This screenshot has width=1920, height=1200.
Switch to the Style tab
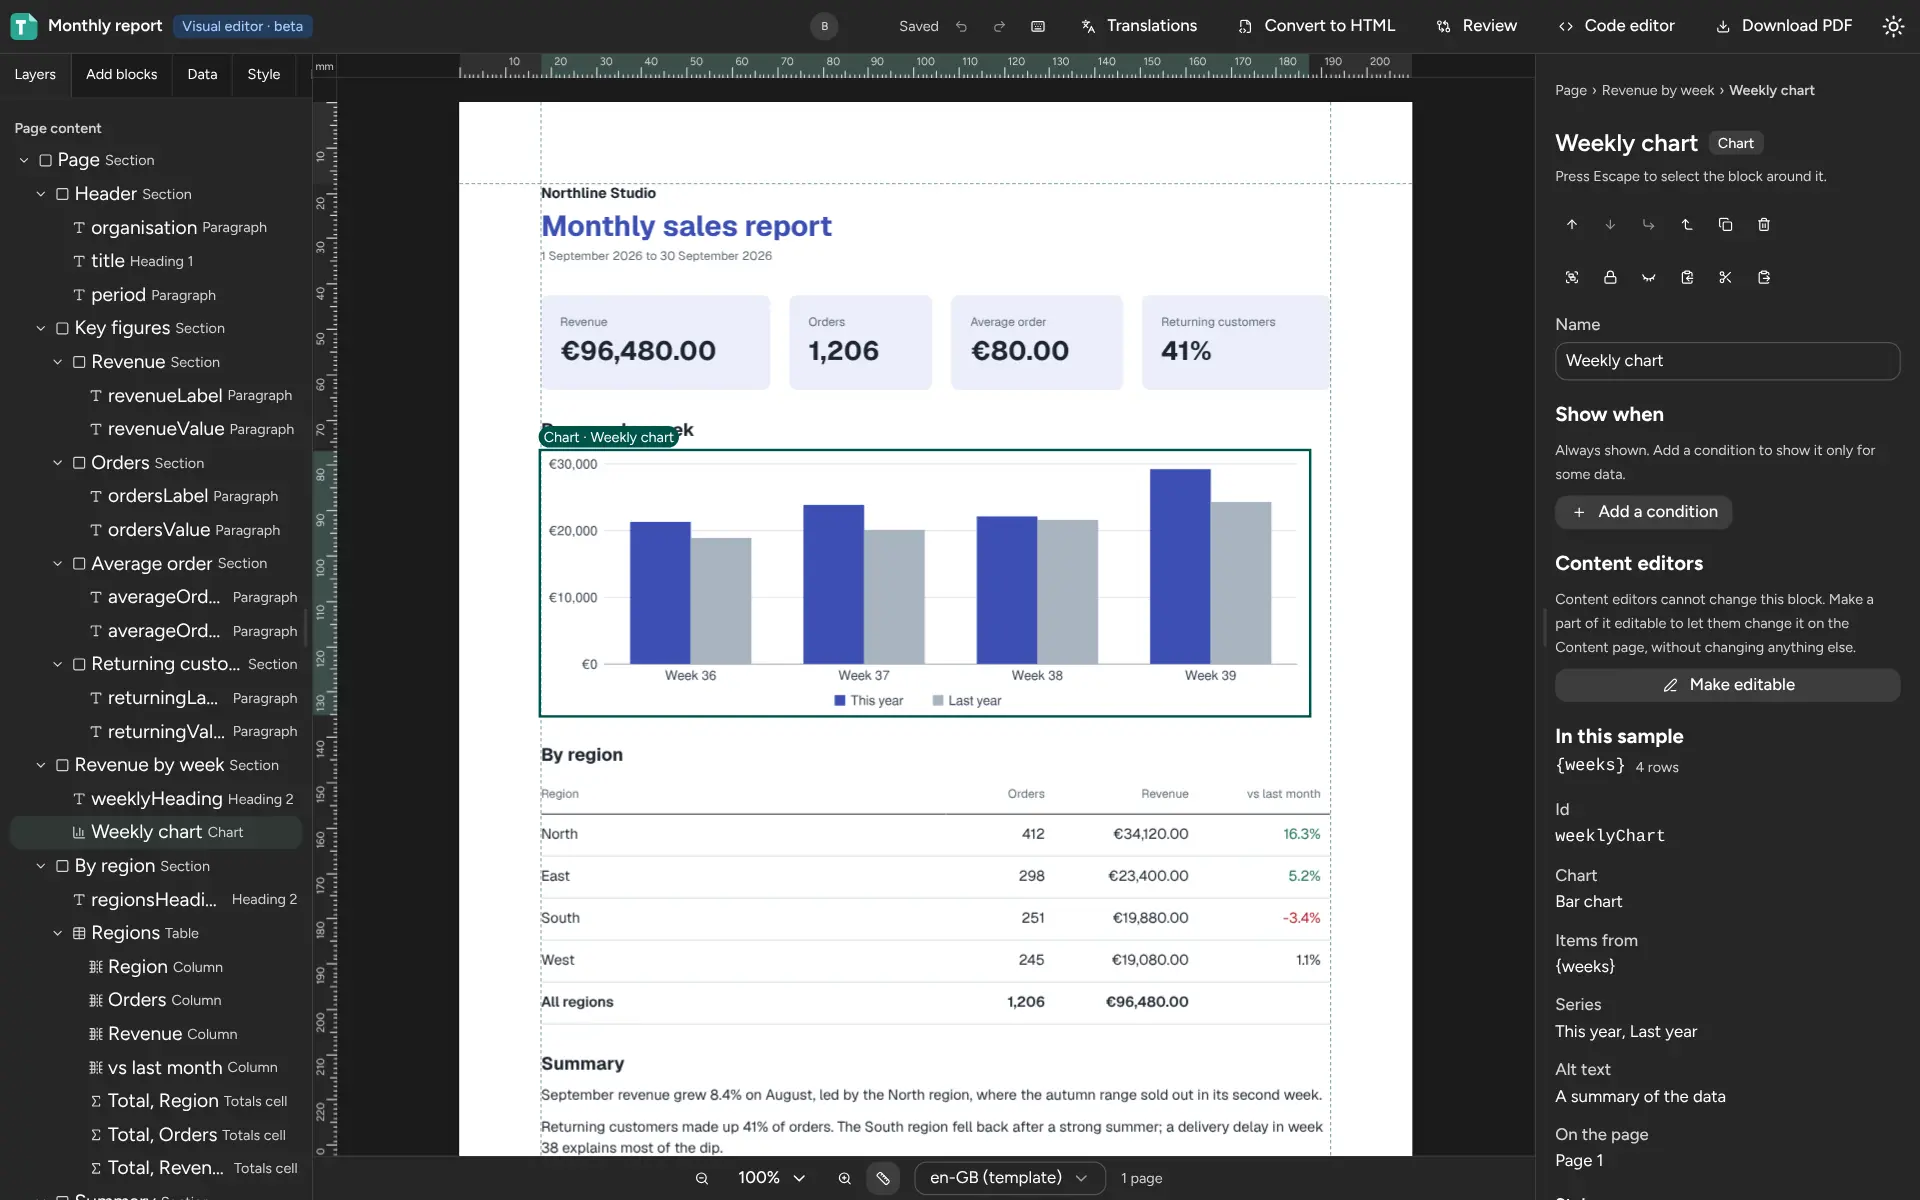[264, 74]
